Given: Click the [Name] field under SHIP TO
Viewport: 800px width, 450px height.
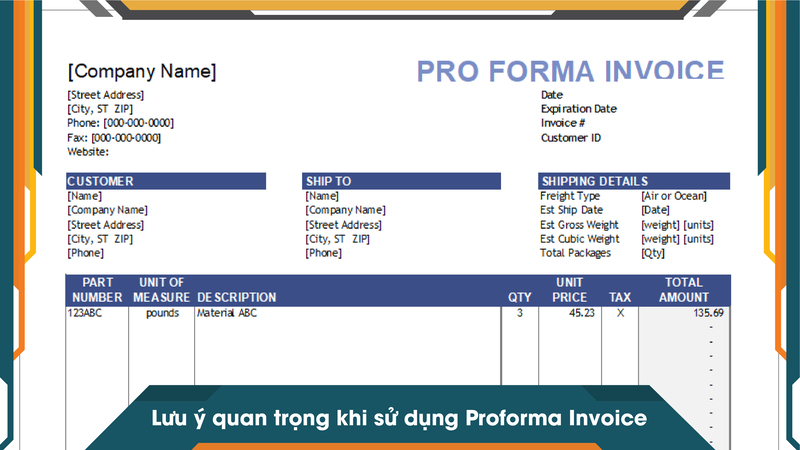Looking at the screenshot, I should [323, 197].
